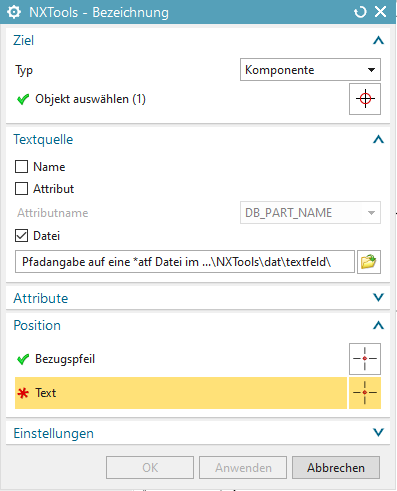The image size is (397, 491).
Task: Click the Objekt auswählen crosshair selection icon
Action: pyautogui.click(x=365, y=99)
